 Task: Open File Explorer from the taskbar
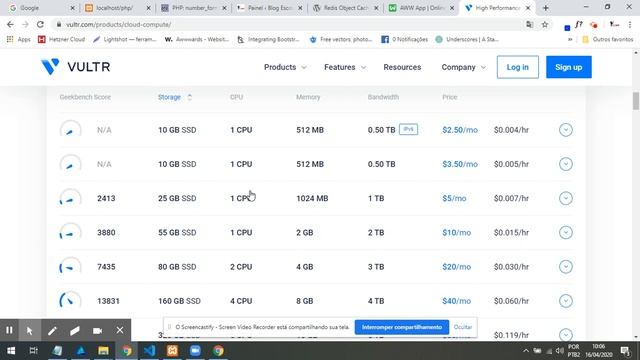pos(103,351)
